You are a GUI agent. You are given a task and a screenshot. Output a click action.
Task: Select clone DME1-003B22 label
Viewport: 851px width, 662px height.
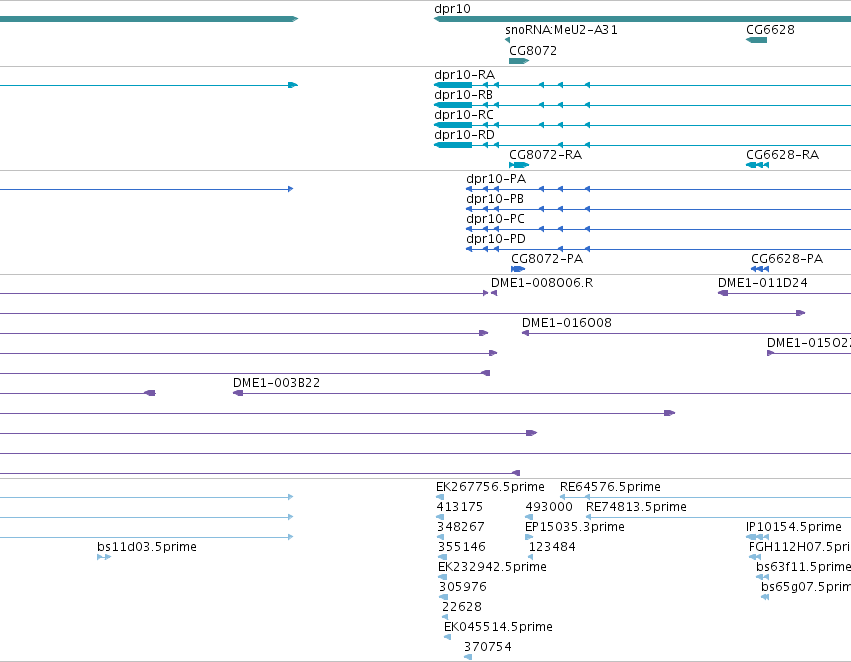[276, 383]
